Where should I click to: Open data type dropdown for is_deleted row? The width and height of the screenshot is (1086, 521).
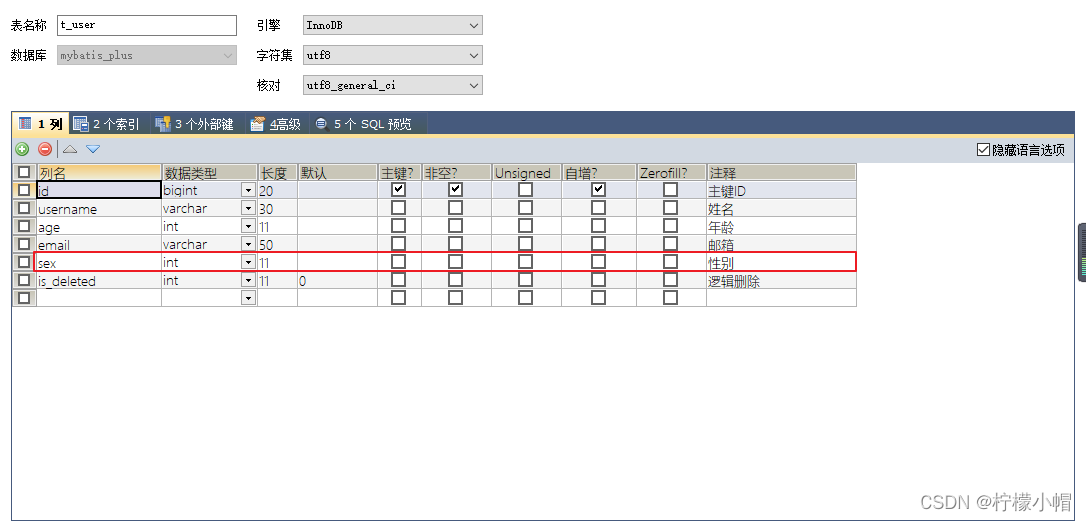click(248, 280)
